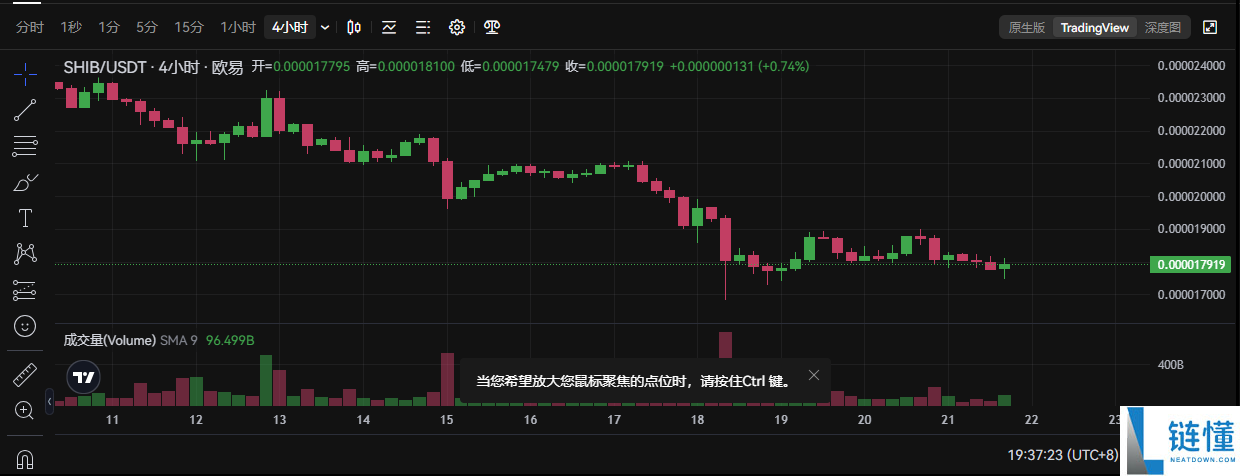Select the crosshair cursor tool
This screenshot has height=476, width=1240.
point(25,74)
